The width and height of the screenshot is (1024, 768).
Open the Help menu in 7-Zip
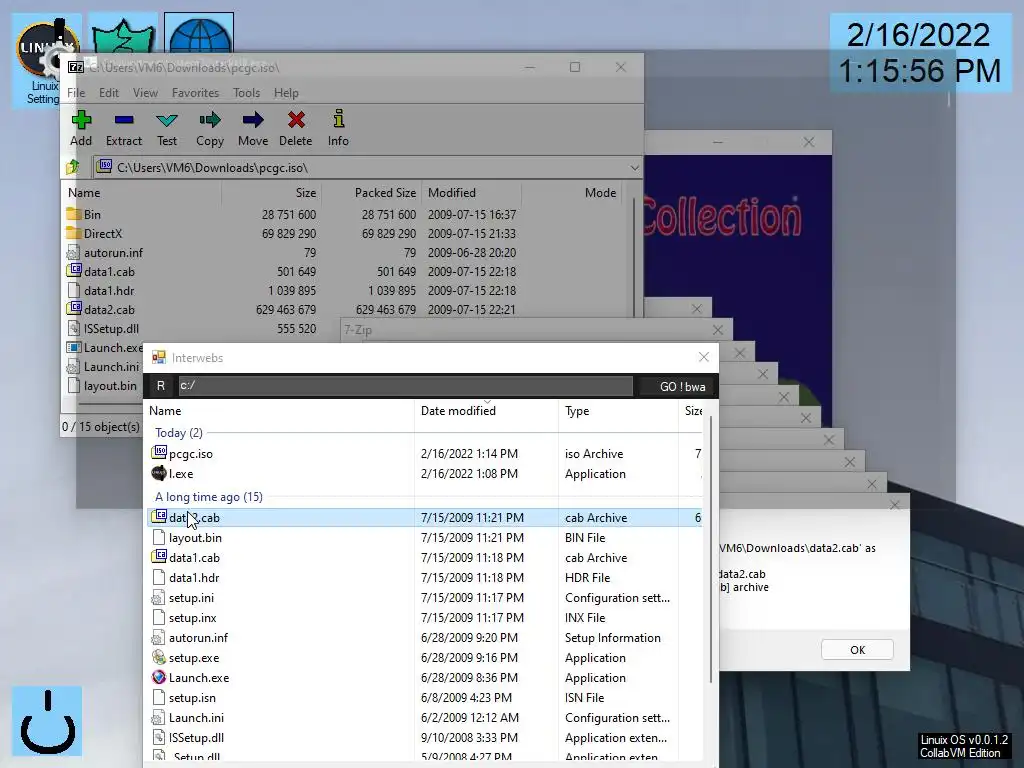286,93
